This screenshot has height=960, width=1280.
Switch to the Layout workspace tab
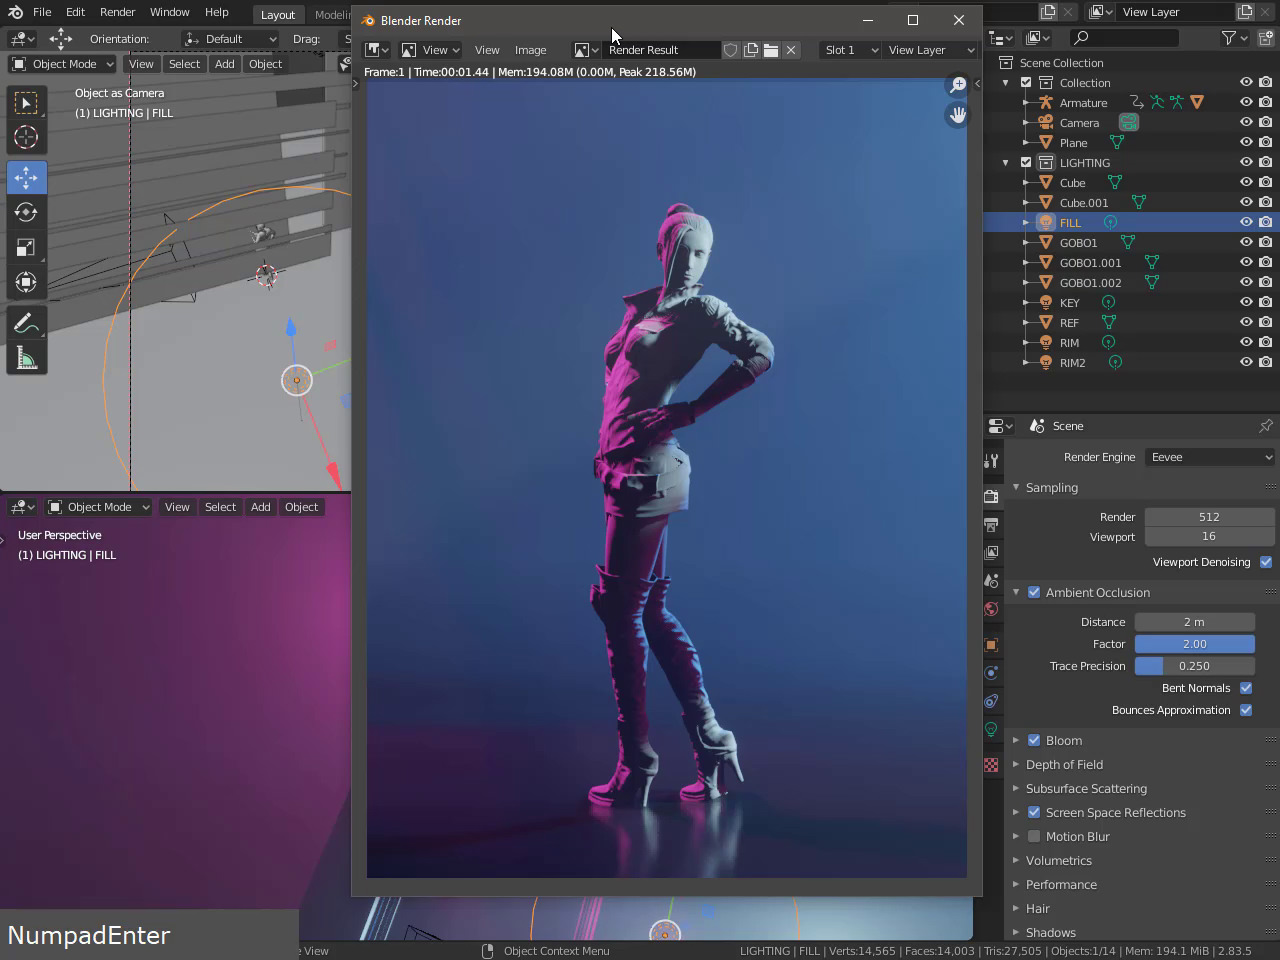278,15
